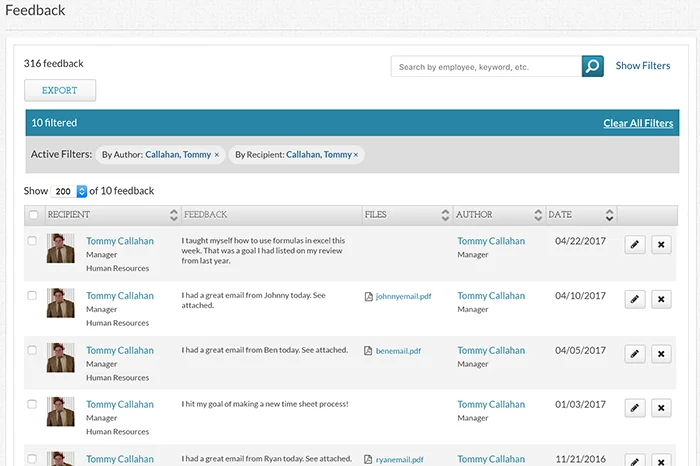Click recipient photo in the 01/03/2017 row
Image resolution: width=700 pixels, height=466 pixels.
click(x=61, y=412)
